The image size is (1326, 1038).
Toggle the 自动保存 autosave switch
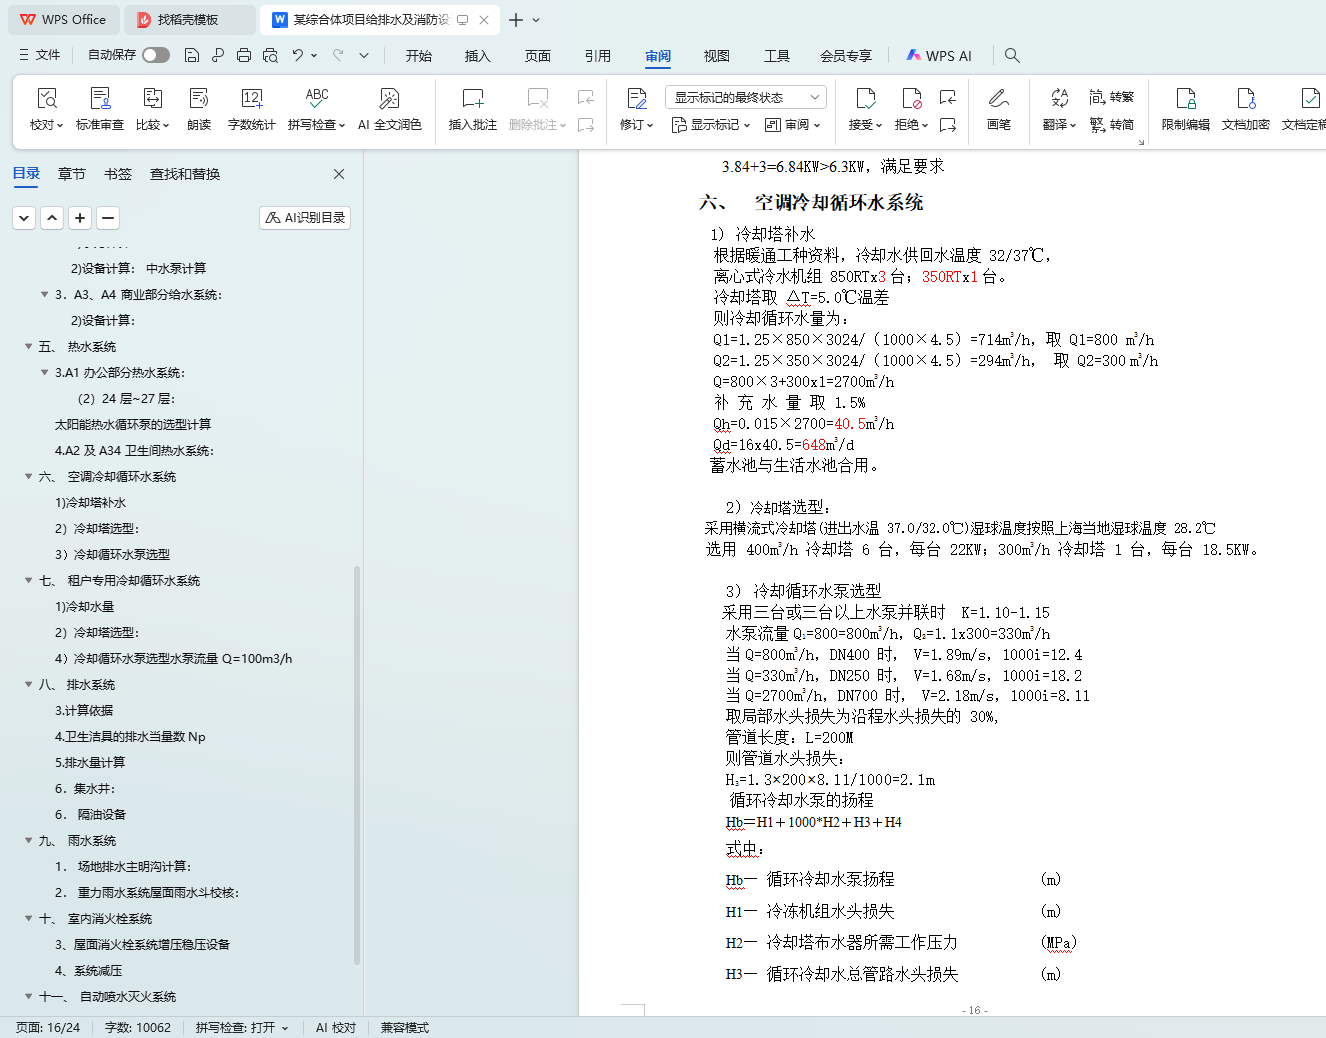[156, 55]
